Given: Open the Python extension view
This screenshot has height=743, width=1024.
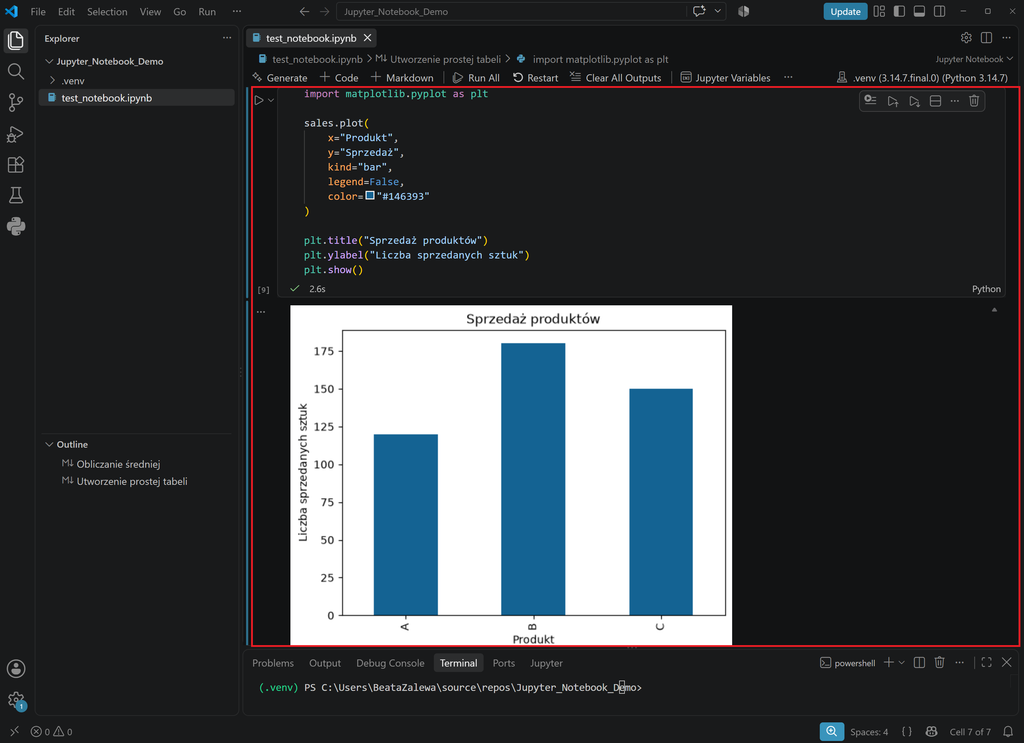Looking at the screenshot, I should pos(16,227).
